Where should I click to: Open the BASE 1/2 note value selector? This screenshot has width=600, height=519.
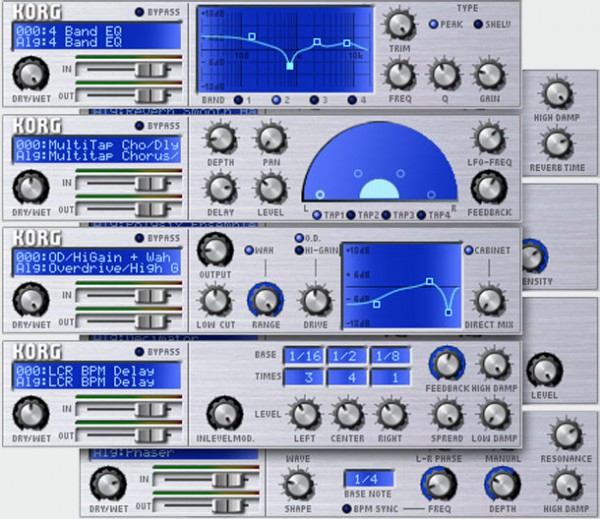pyautogui.click(x=347, y=356)
